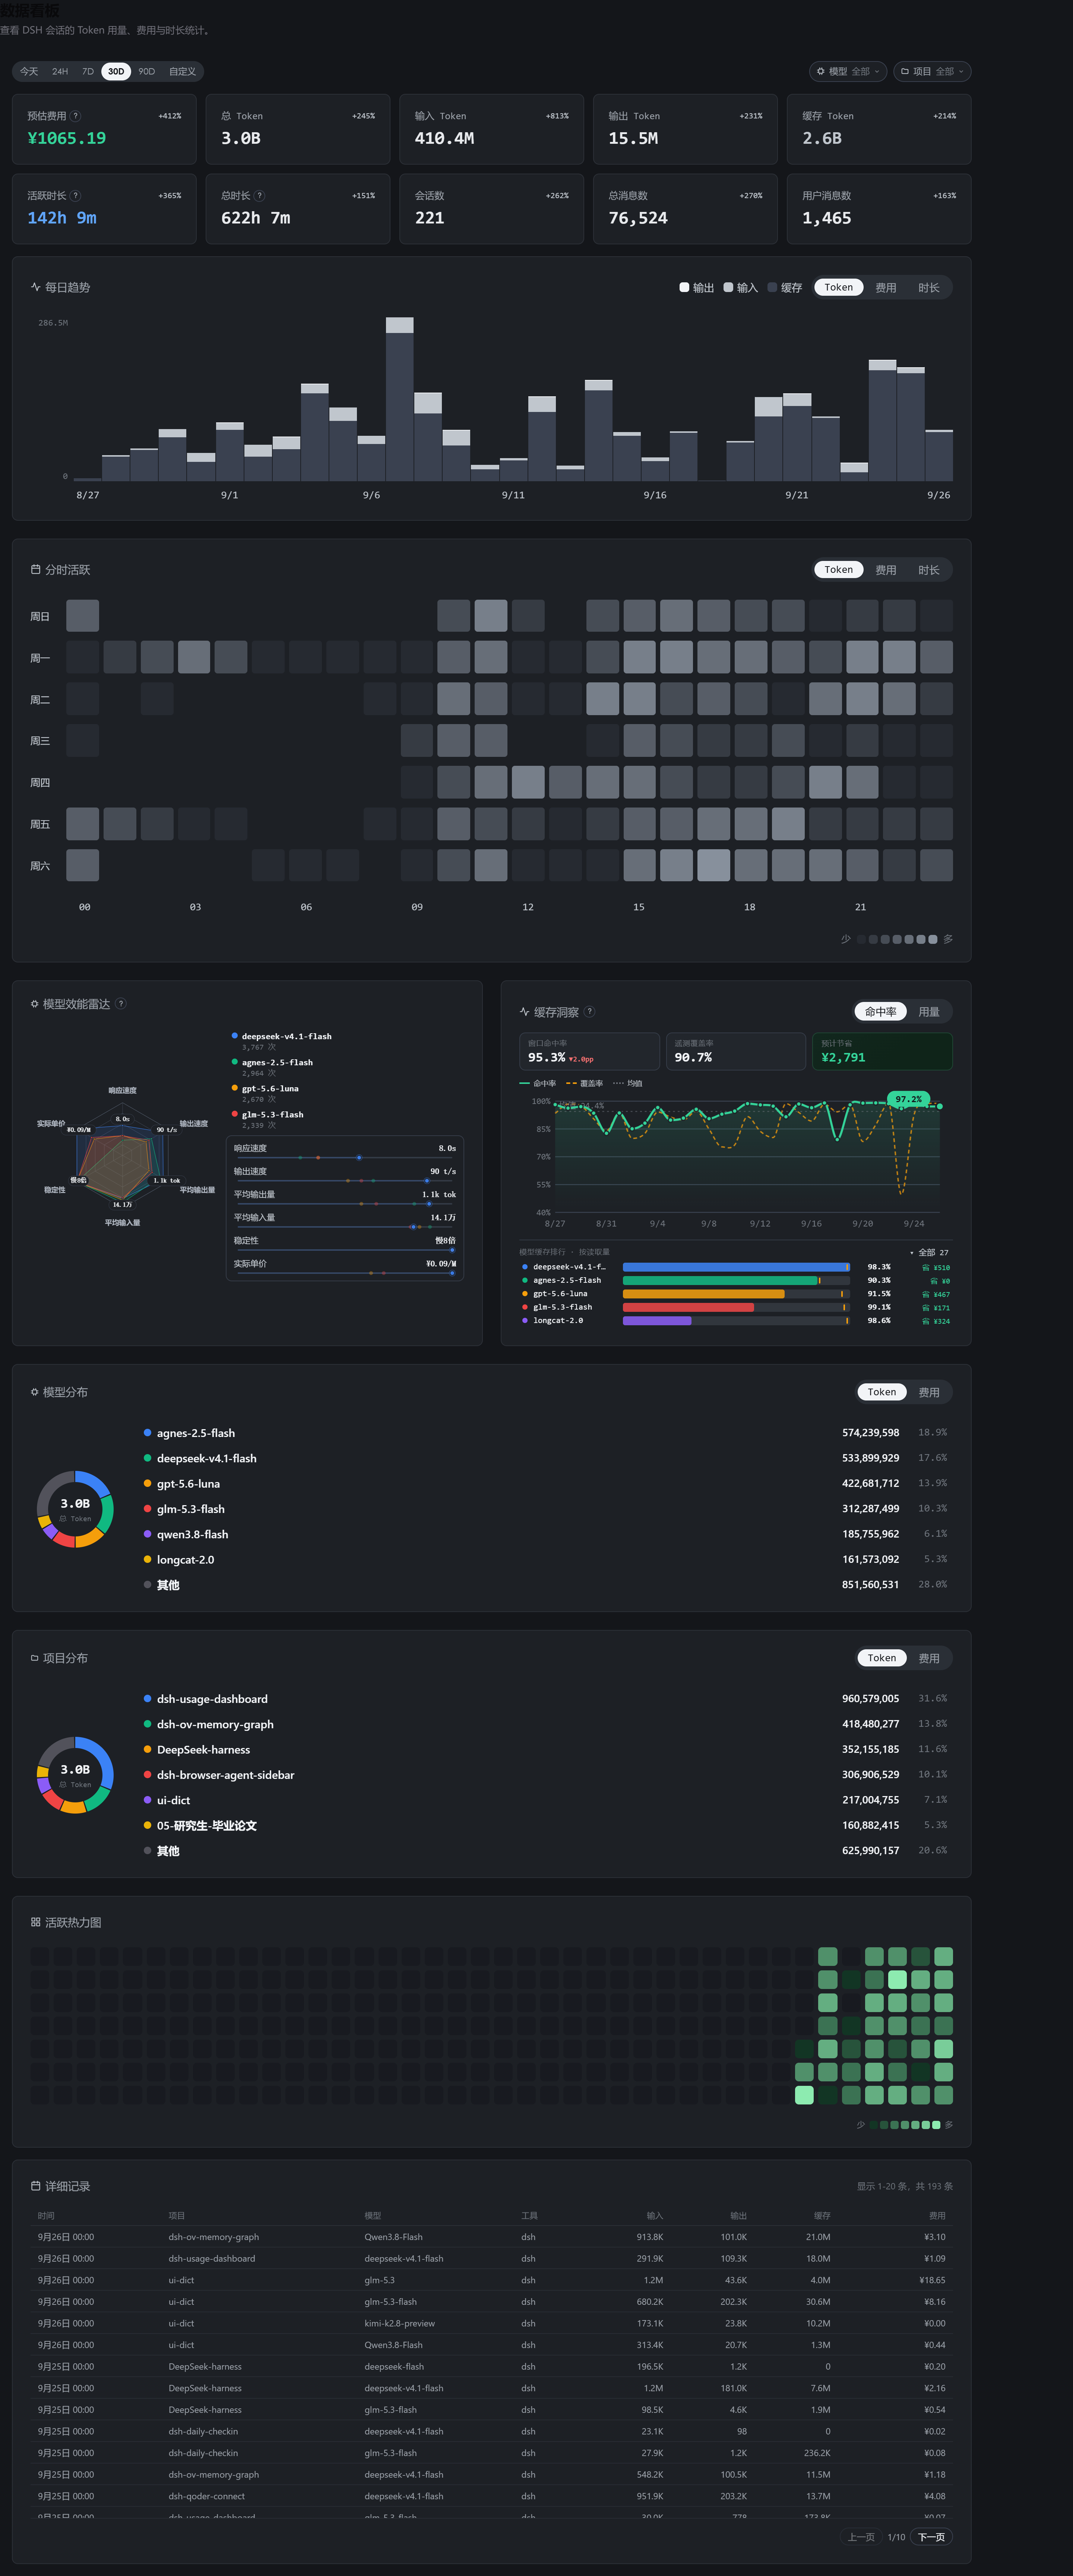This screenshot has width=1073, height=2576.
Task: Open the 项目 全部 filter dropdown
Action: [x=932, y=72]
